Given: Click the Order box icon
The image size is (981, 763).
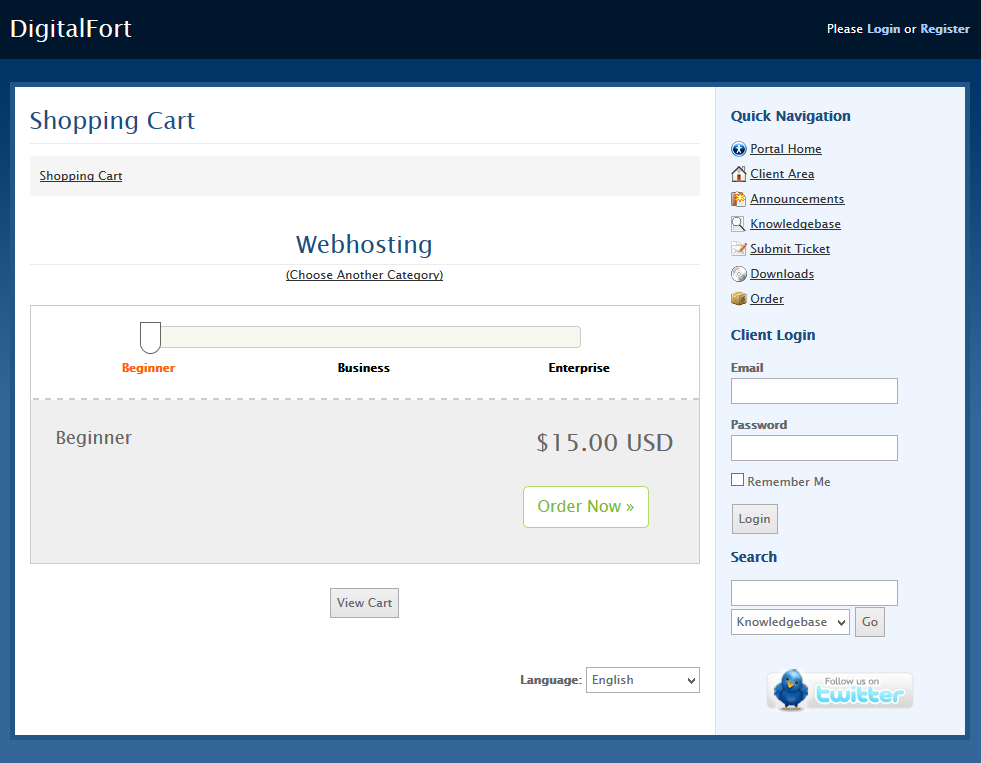Looking at the screenshot, I should tap(738, 299).
